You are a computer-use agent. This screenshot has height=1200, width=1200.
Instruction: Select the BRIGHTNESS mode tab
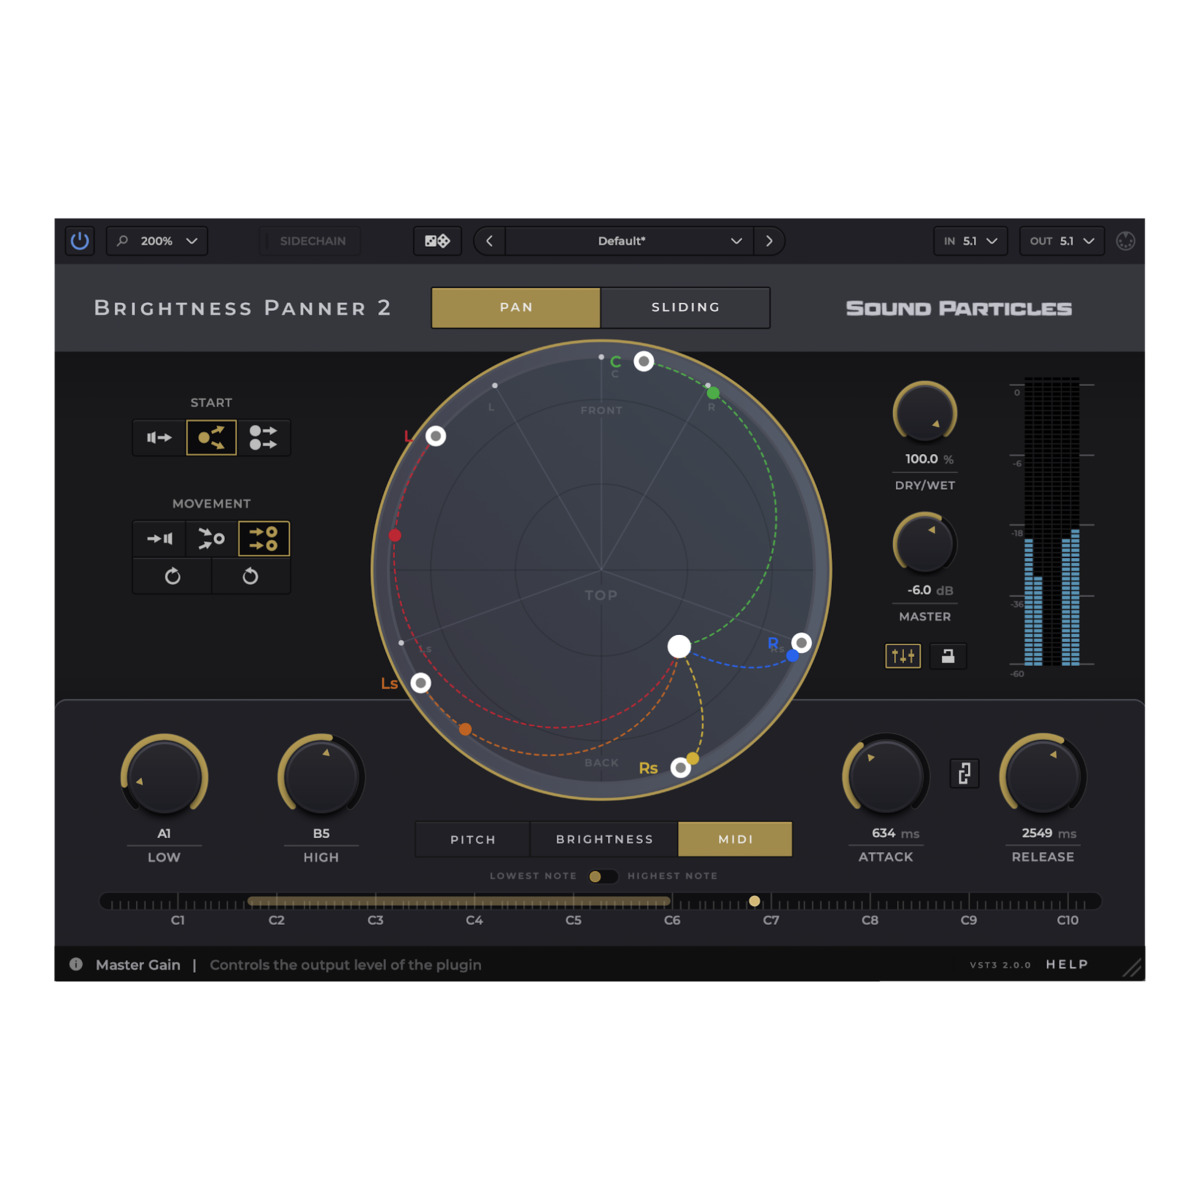[x=604, y=839]
